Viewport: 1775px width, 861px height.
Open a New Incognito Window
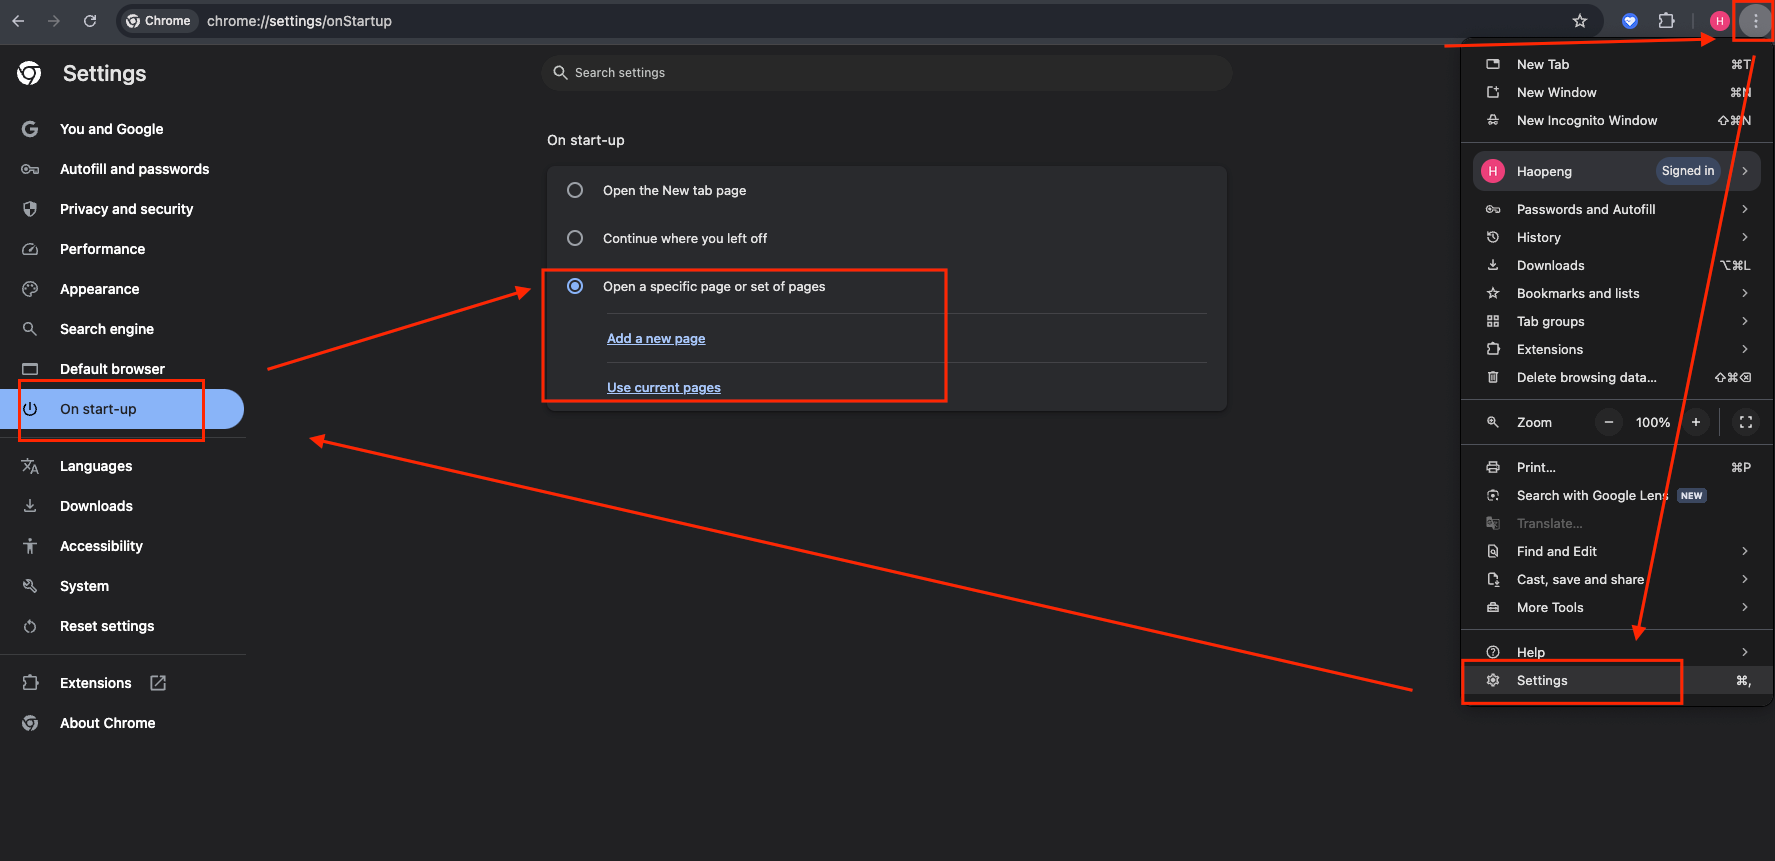tap(1616, 120)
